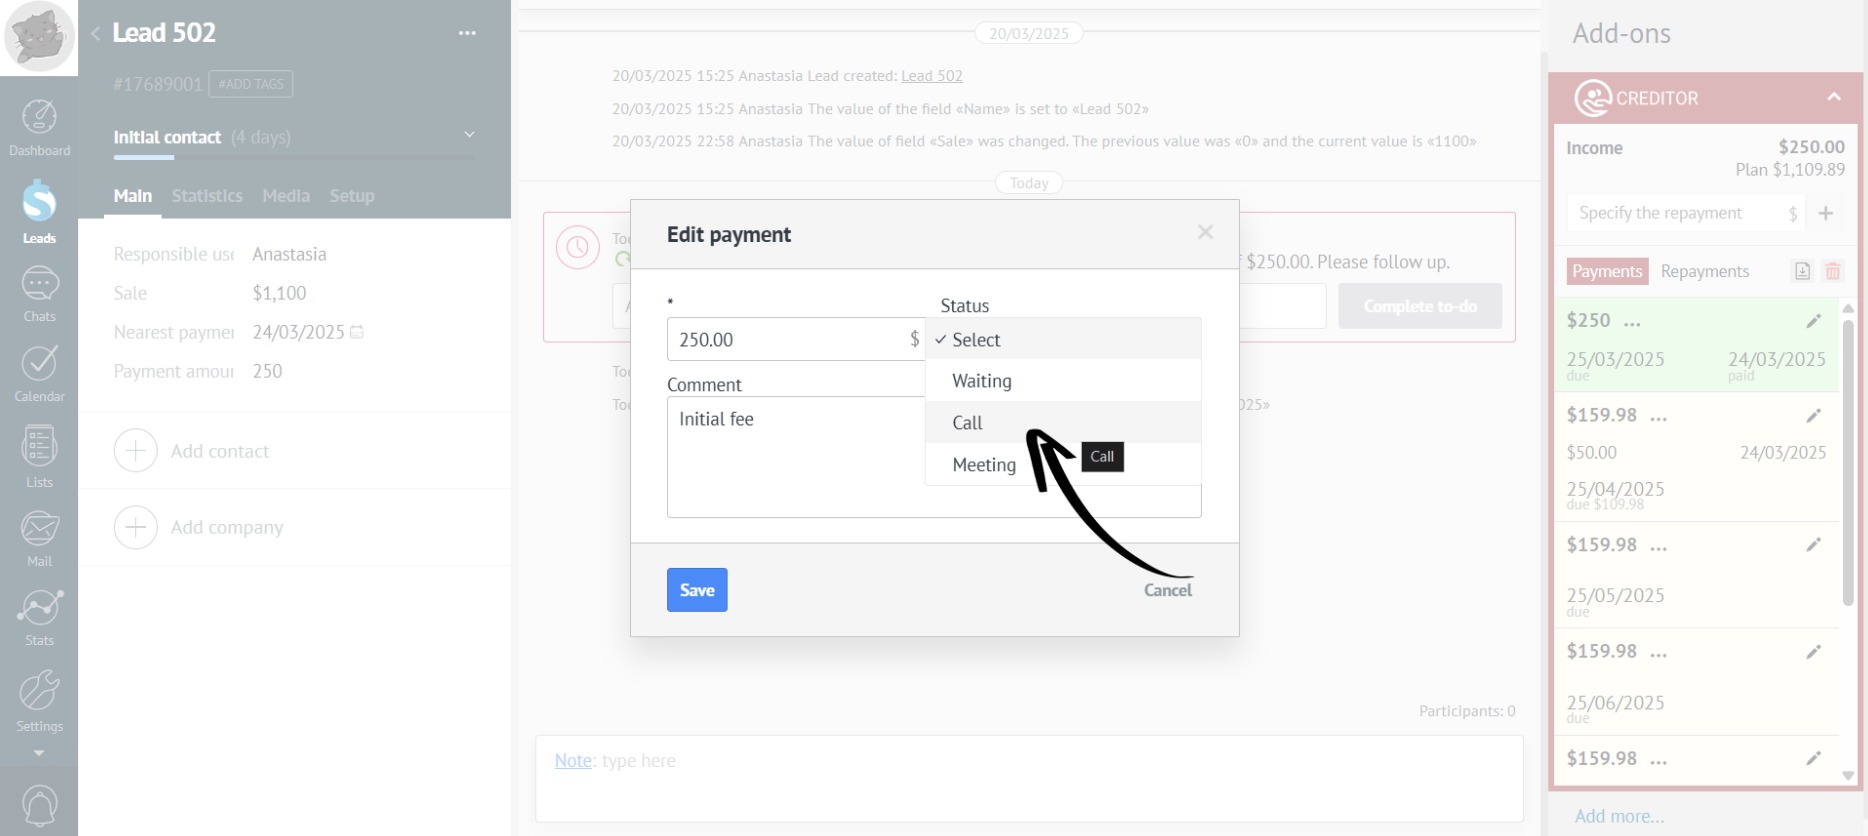Click the red trash icon in Creditor
Viewport: 1868px width, 836px height.
point(1833,271)
